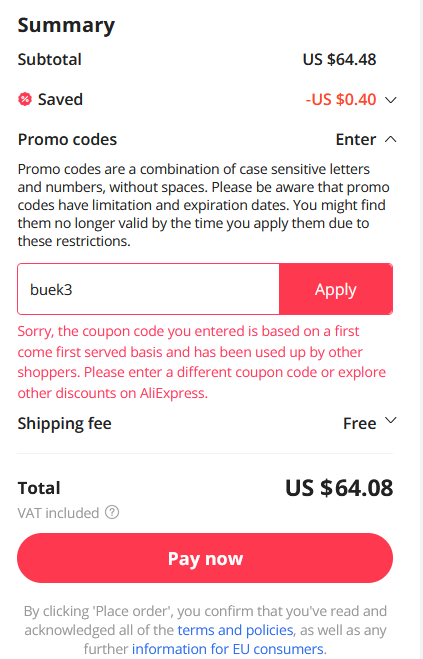
Task: Click the US $64.08 total amount
Action: tap(339, 488)
